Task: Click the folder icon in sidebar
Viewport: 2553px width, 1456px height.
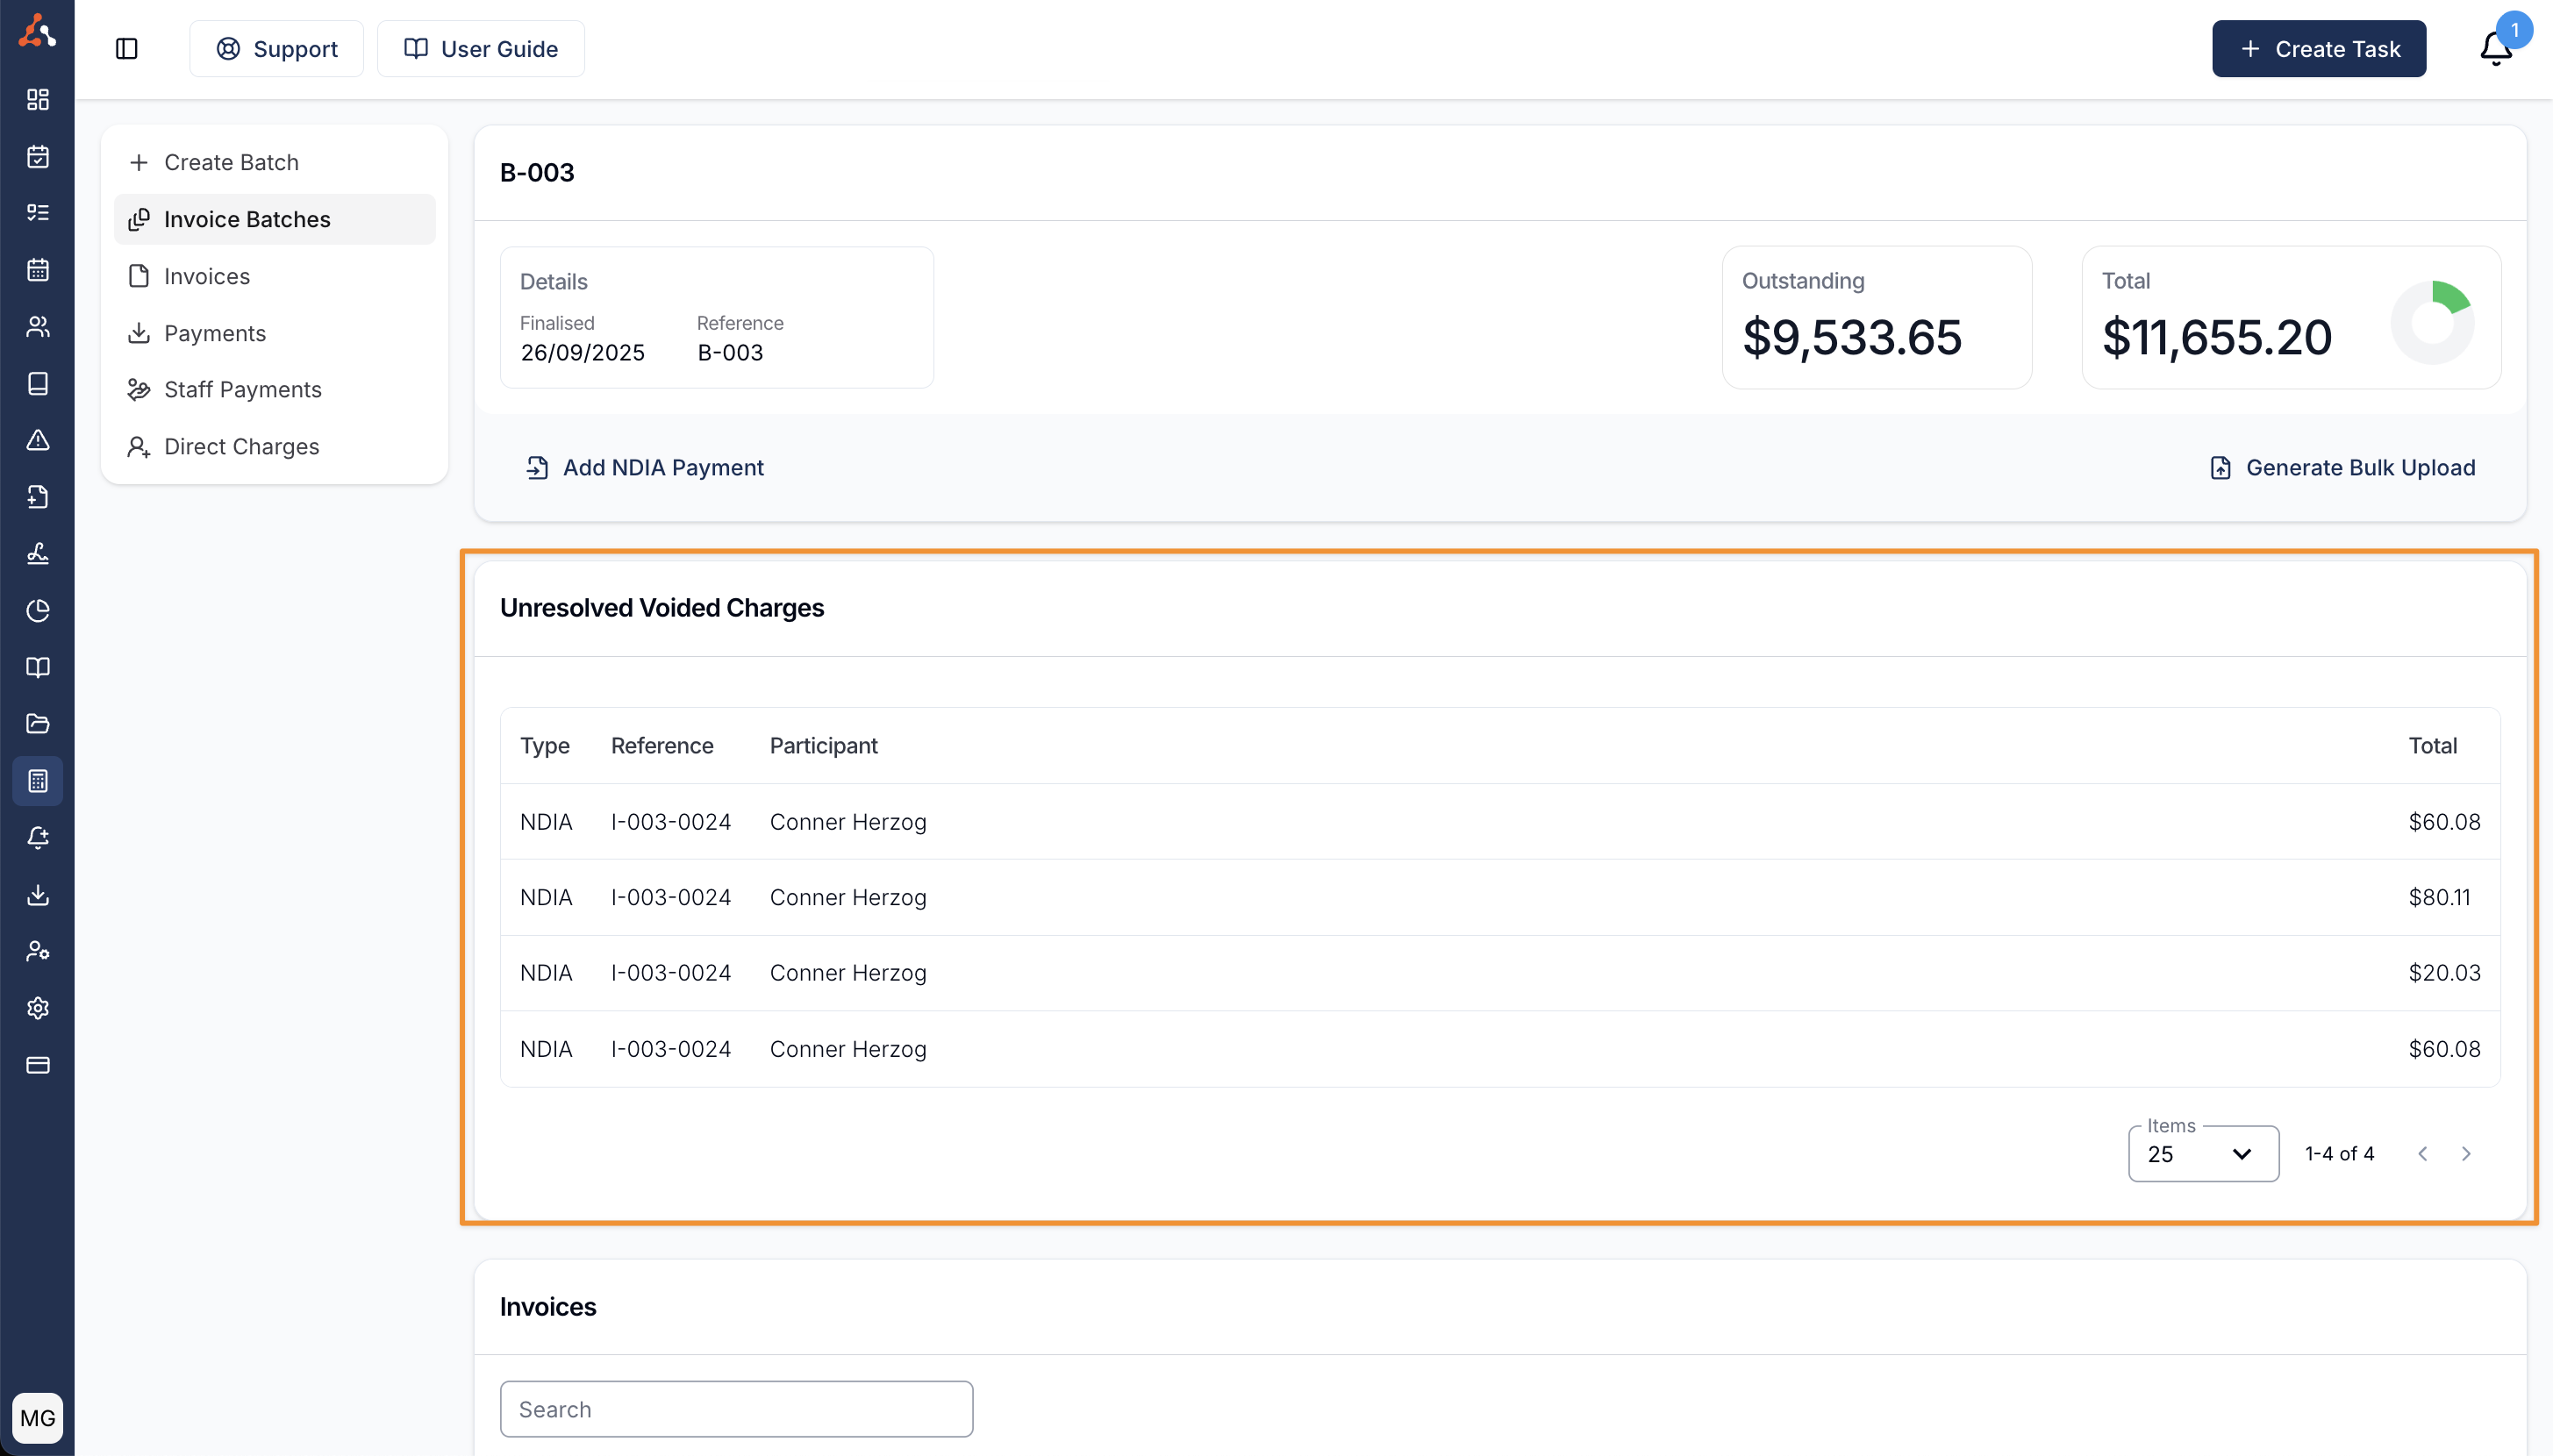Action: pos(38,724)
